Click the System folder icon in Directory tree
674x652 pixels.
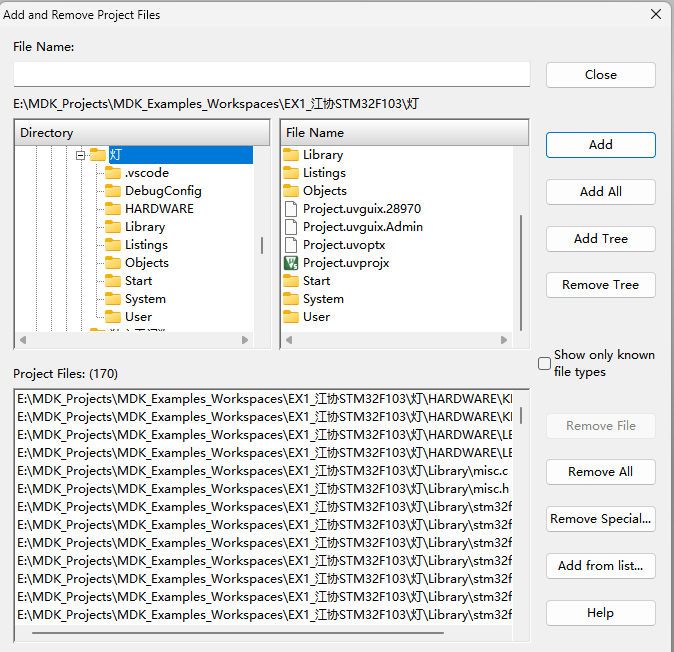(113, 299)
